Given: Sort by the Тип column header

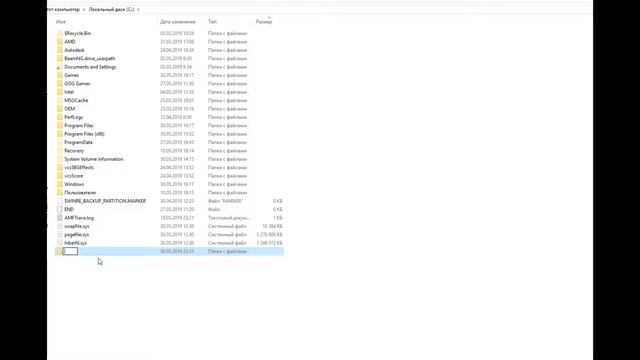Looking at the screenshot, I should coord(212,22).
